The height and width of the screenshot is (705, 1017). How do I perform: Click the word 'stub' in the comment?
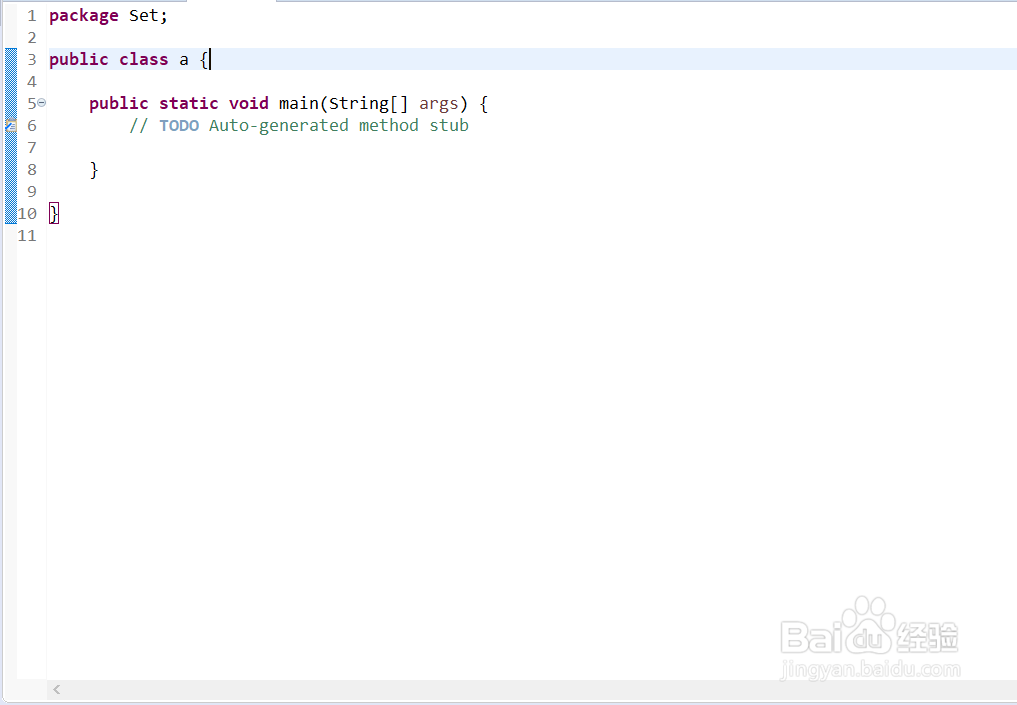click(449, 125)
